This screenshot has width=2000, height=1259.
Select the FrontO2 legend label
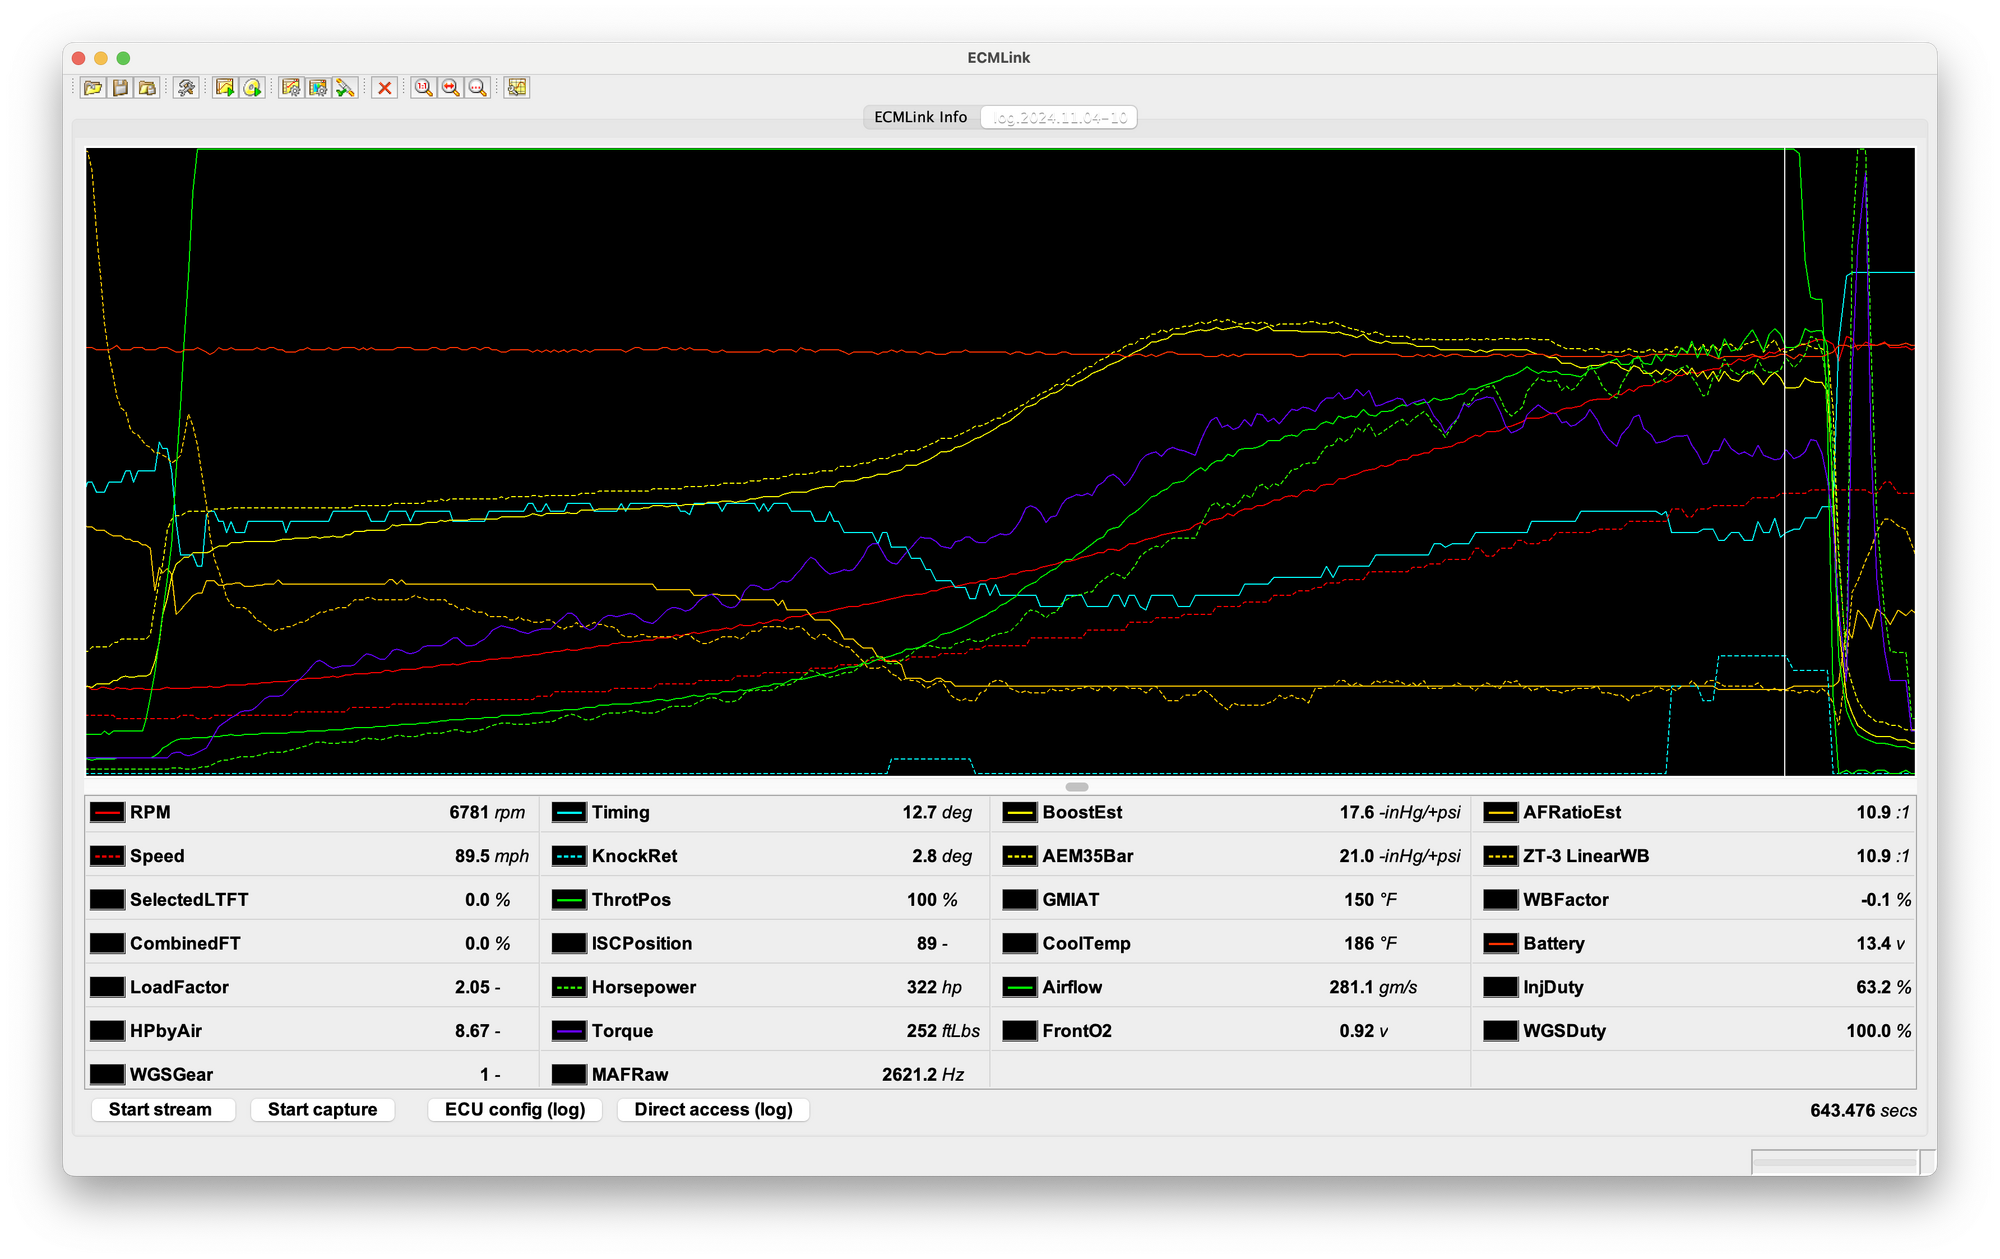[x=1076, y=1030]
